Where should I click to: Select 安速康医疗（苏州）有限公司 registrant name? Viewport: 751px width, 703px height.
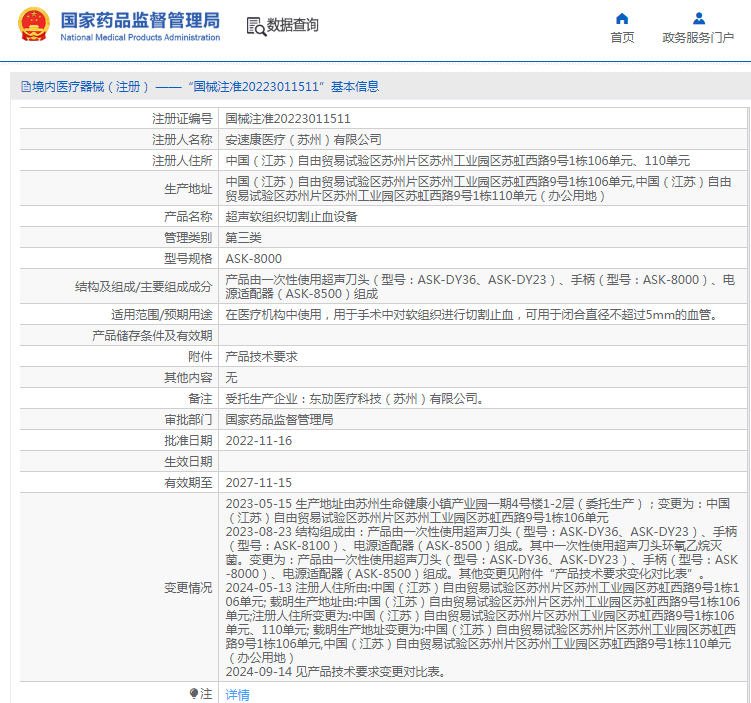304,140
